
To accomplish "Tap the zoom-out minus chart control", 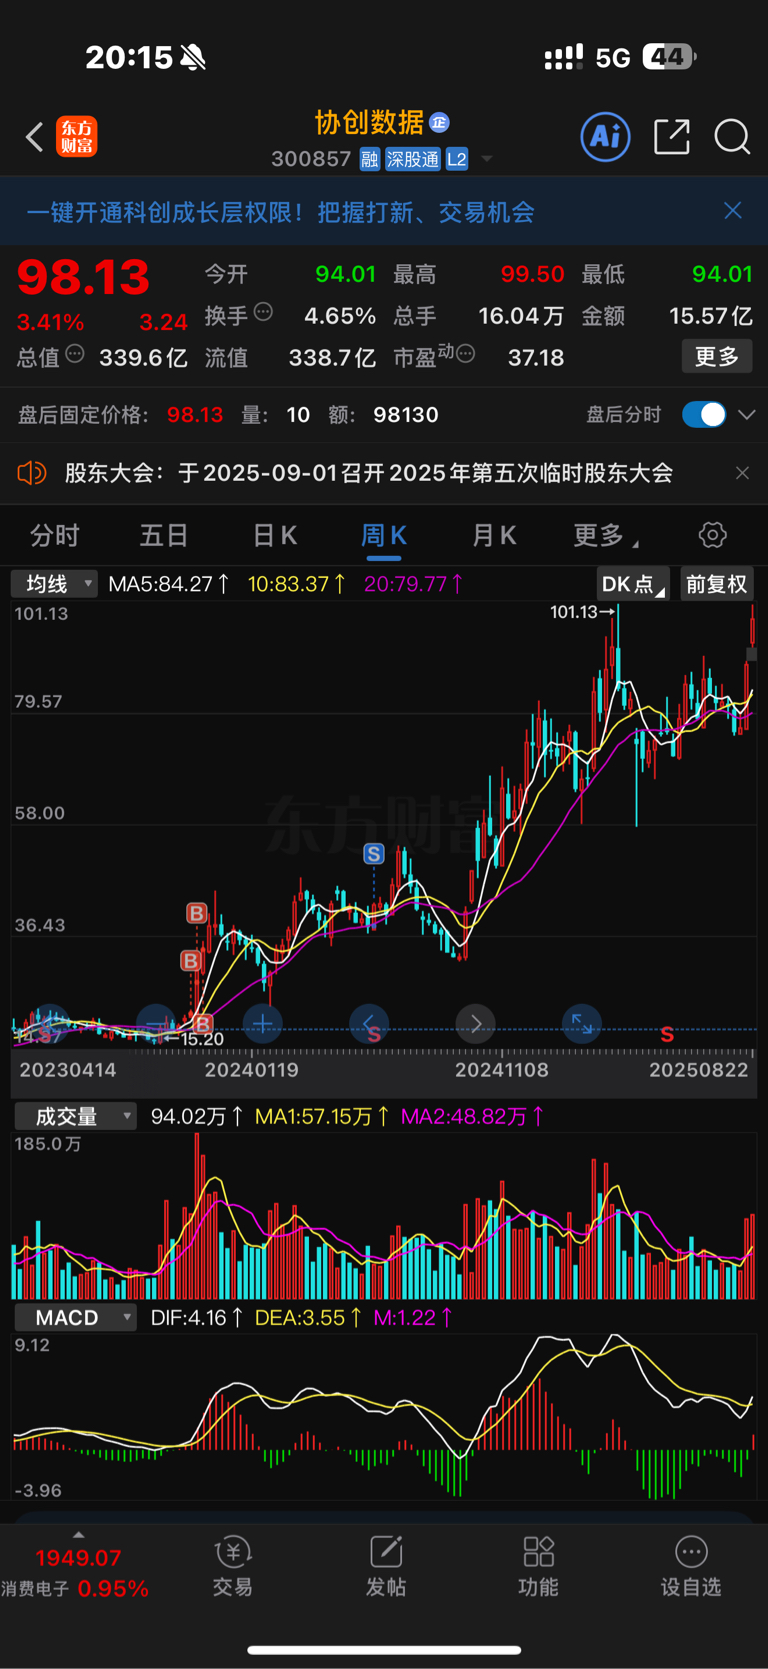I will 156,1024.
